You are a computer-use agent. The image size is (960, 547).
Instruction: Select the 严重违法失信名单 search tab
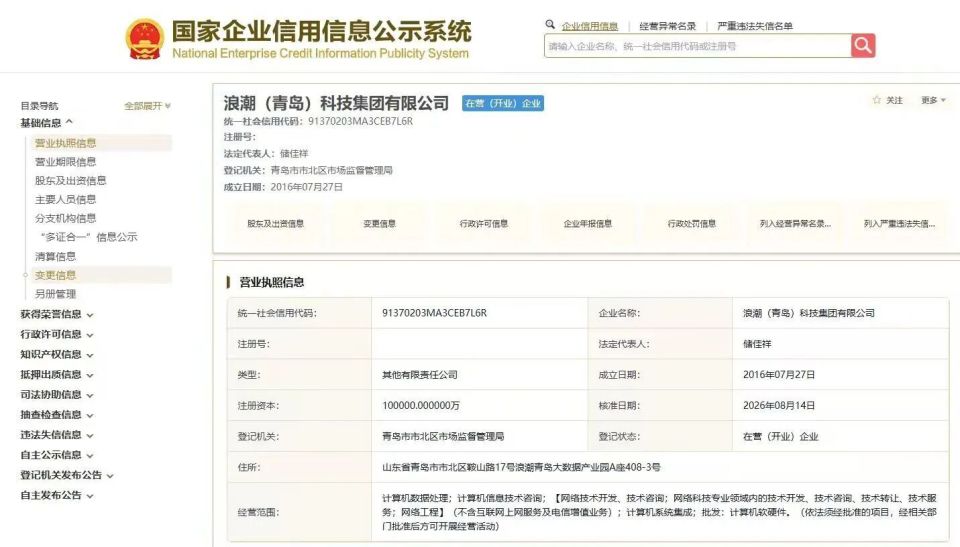pyautogui.click(x=755, y=26)
